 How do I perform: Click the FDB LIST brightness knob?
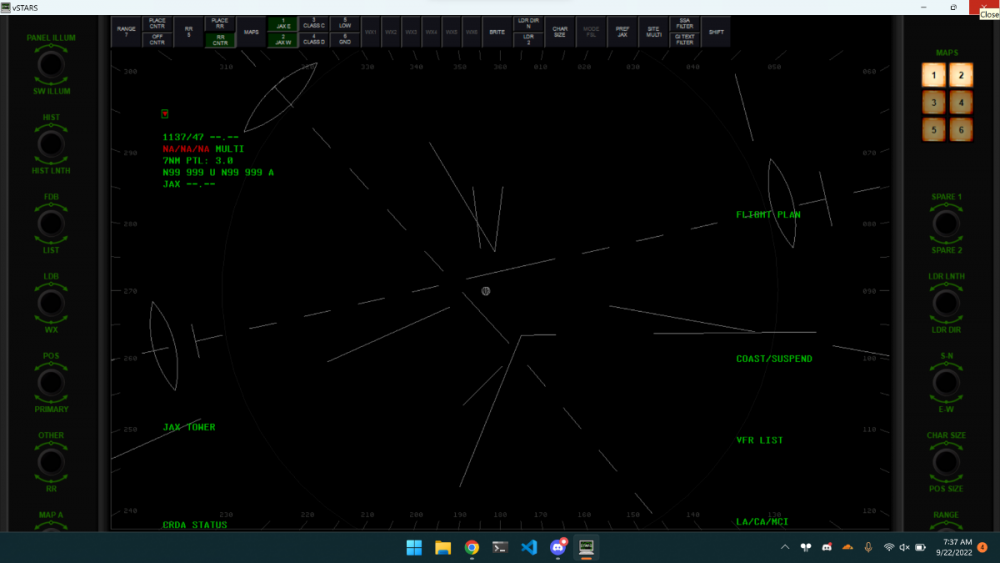[51, 223]
